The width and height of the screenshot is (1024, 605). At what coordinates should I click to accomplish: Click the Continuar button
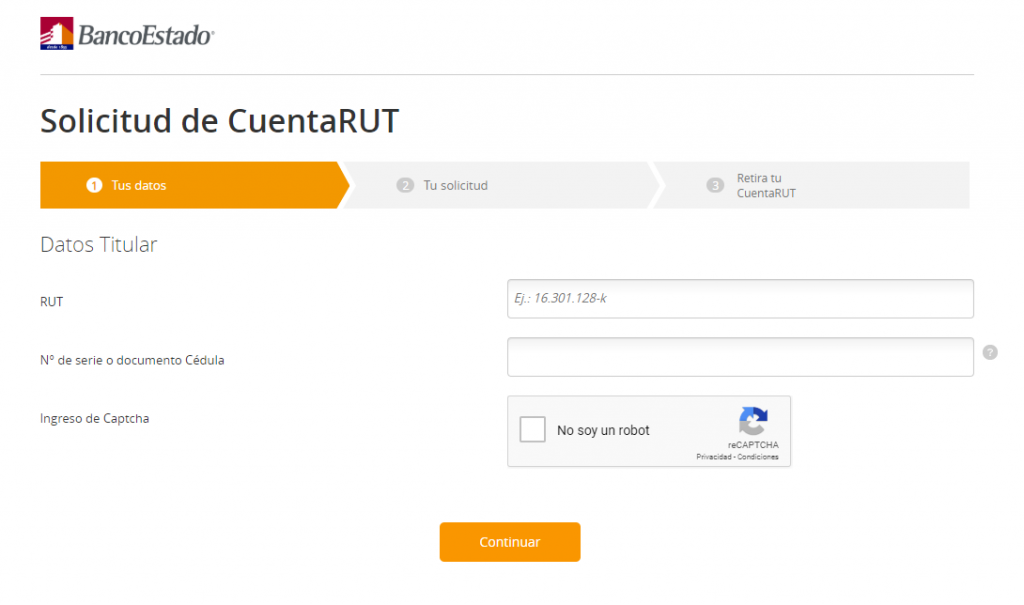(510, 542)
